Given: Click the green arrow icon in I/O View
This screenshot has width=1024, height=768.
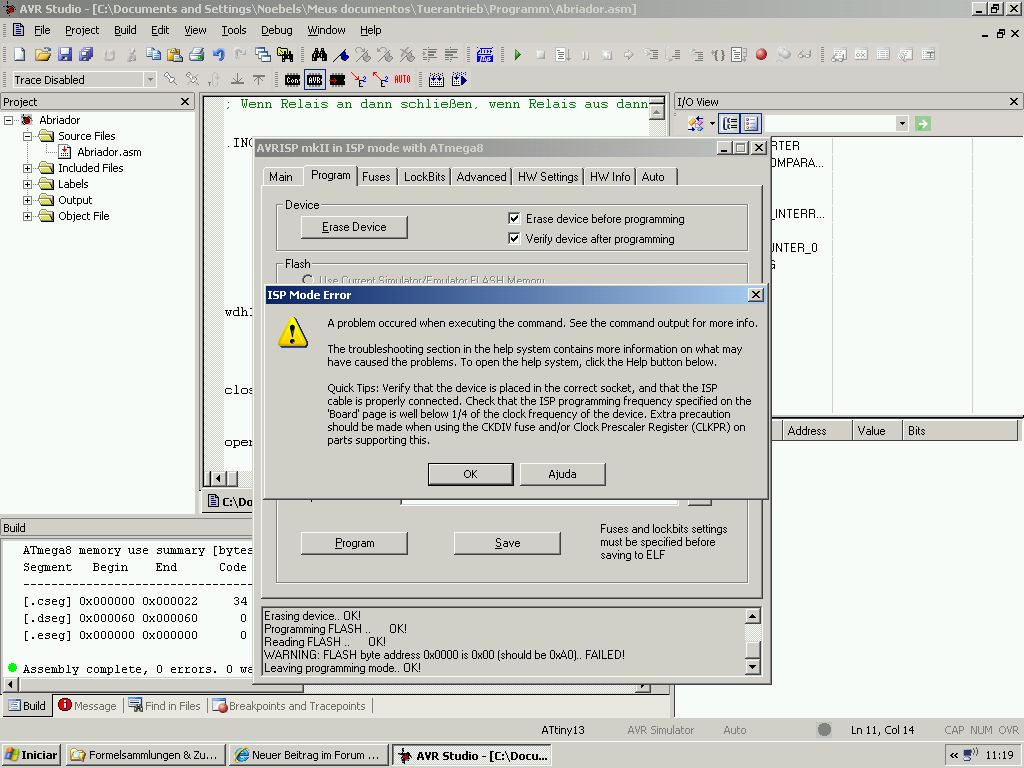Looking at the screenshot, I should click(922, 123).
